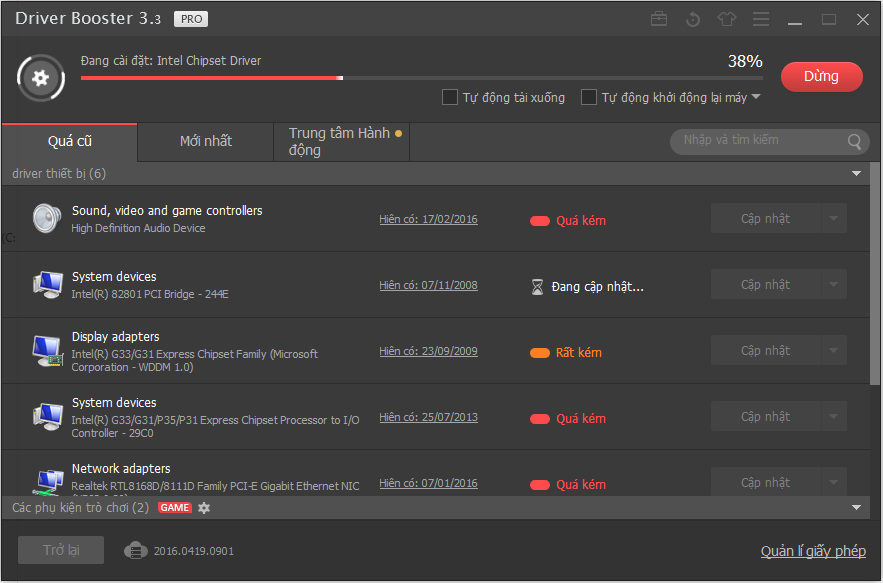Click the 38% progress text
Image resolution: width=883 pixels, height=583 pixels.
[x=745, y=61]
